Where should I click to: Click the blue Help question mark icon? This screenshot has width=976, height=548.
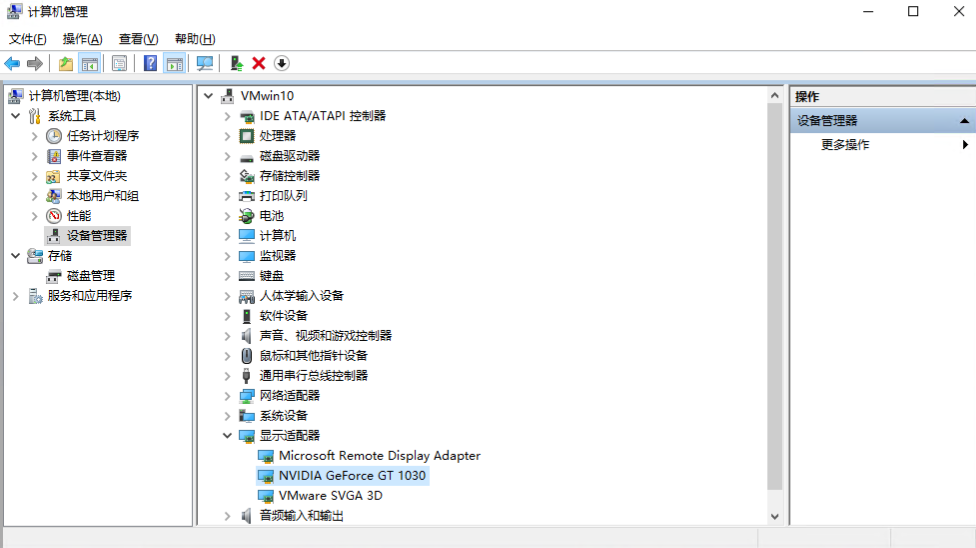[150, 64]
